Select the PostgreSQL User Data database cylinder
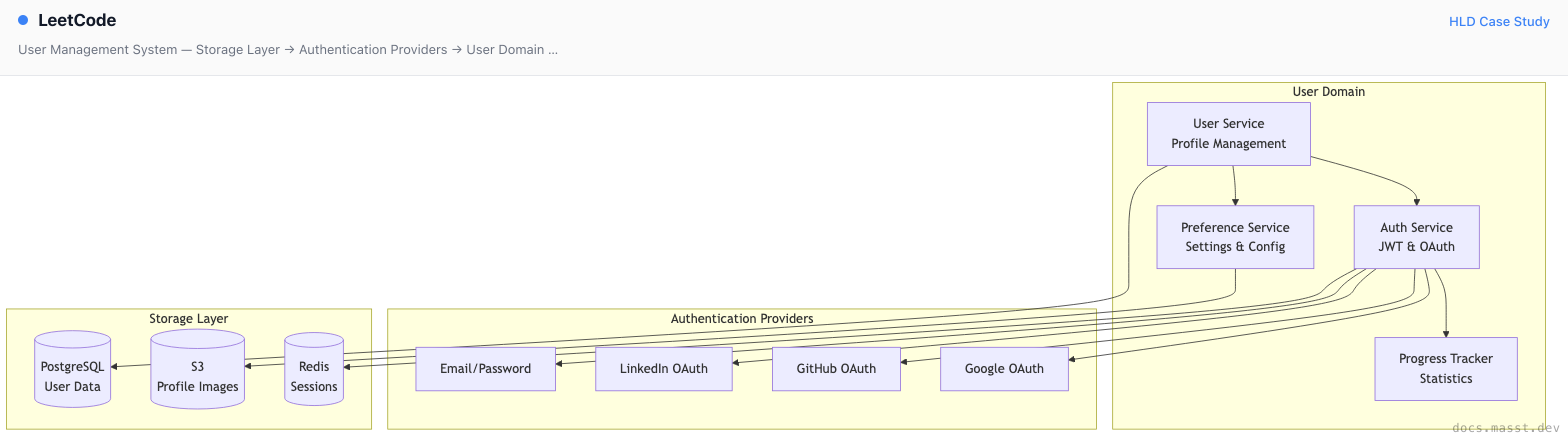Image resolution: width=1568 pixels, height=440 pixels. coord(73,368)
